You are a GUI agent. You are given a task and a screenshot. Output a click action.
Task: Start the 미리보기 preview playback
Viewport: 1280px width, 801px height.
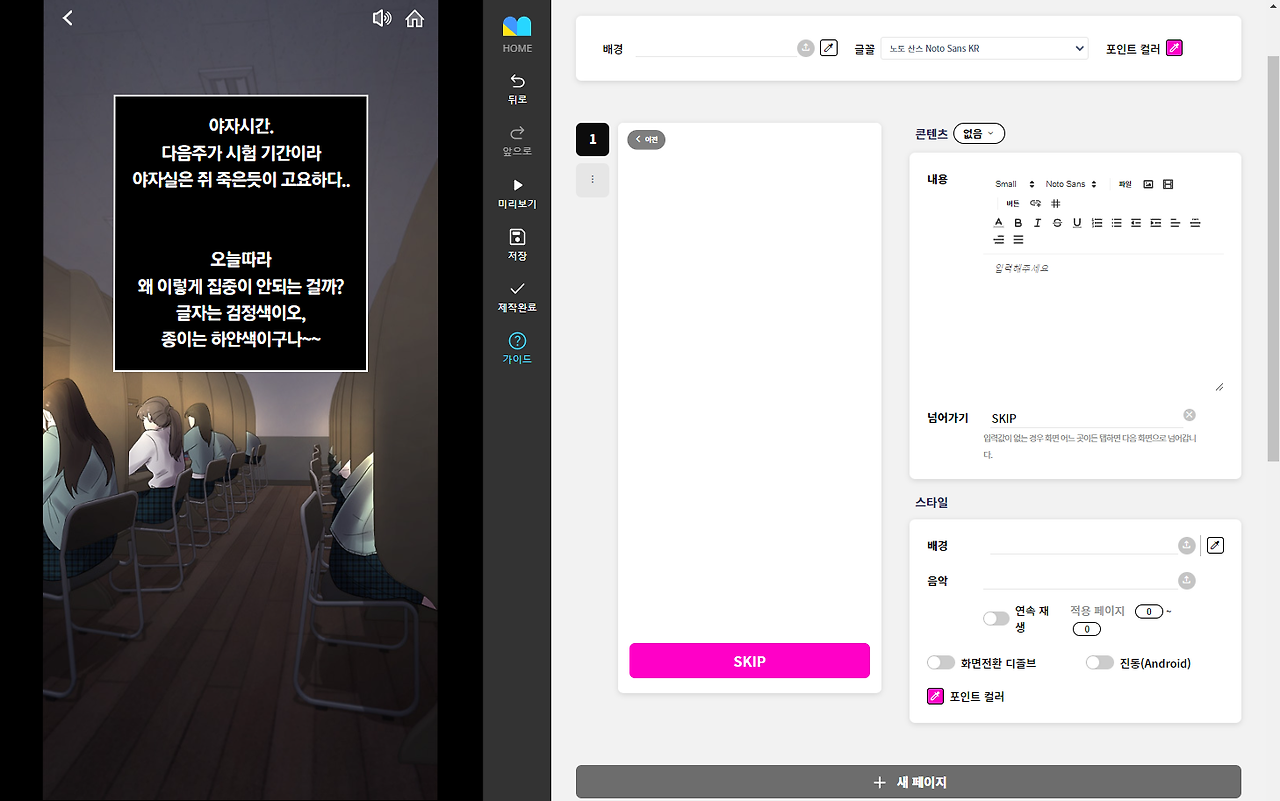pyautogui.click(x=517, y=192)
